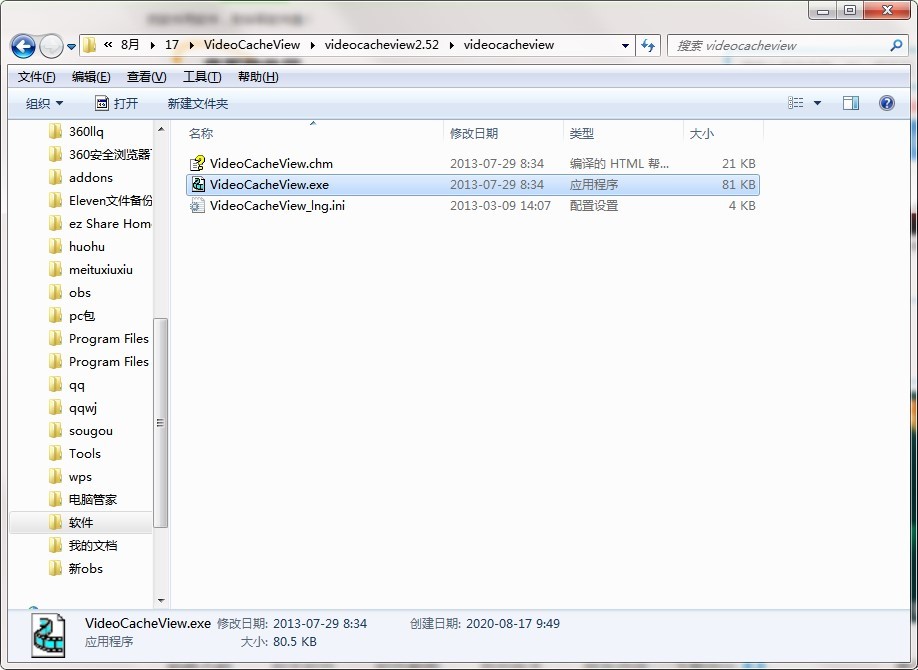
Task: Select the 360llq folder in tree
Action: click(86, 131)
